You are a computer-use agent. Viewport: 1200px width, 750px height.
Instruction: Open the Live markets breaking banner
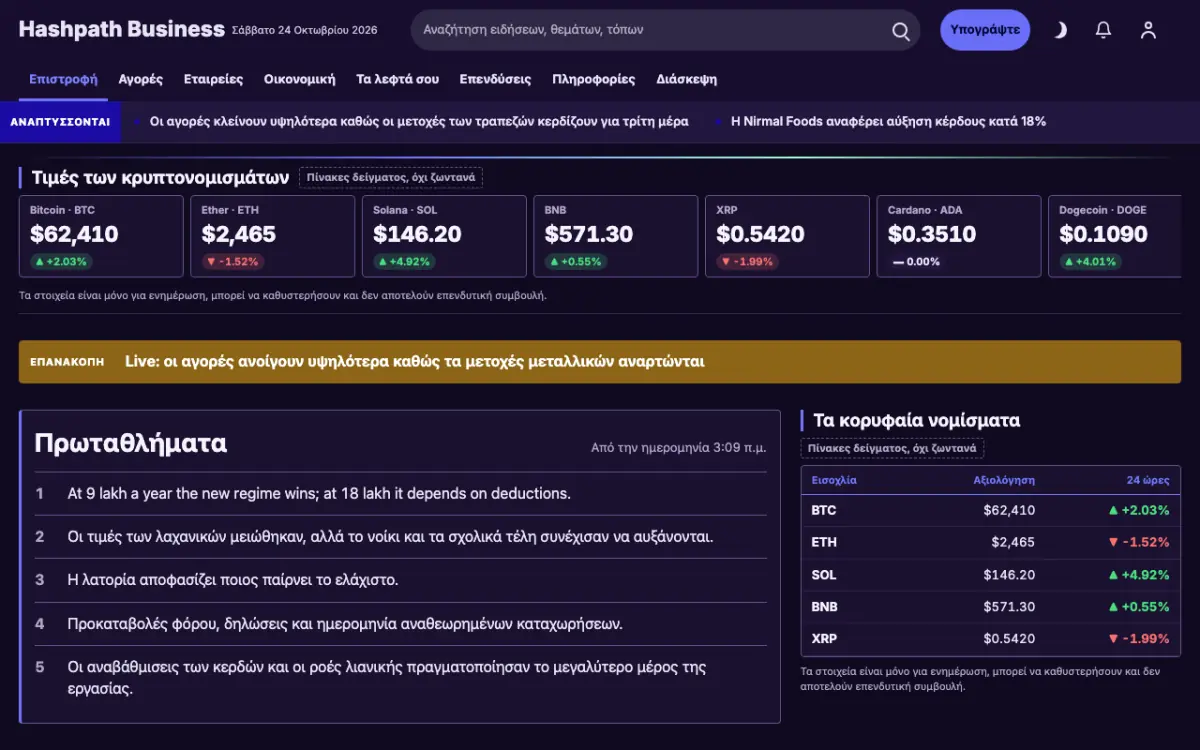(x=600, y=362)
